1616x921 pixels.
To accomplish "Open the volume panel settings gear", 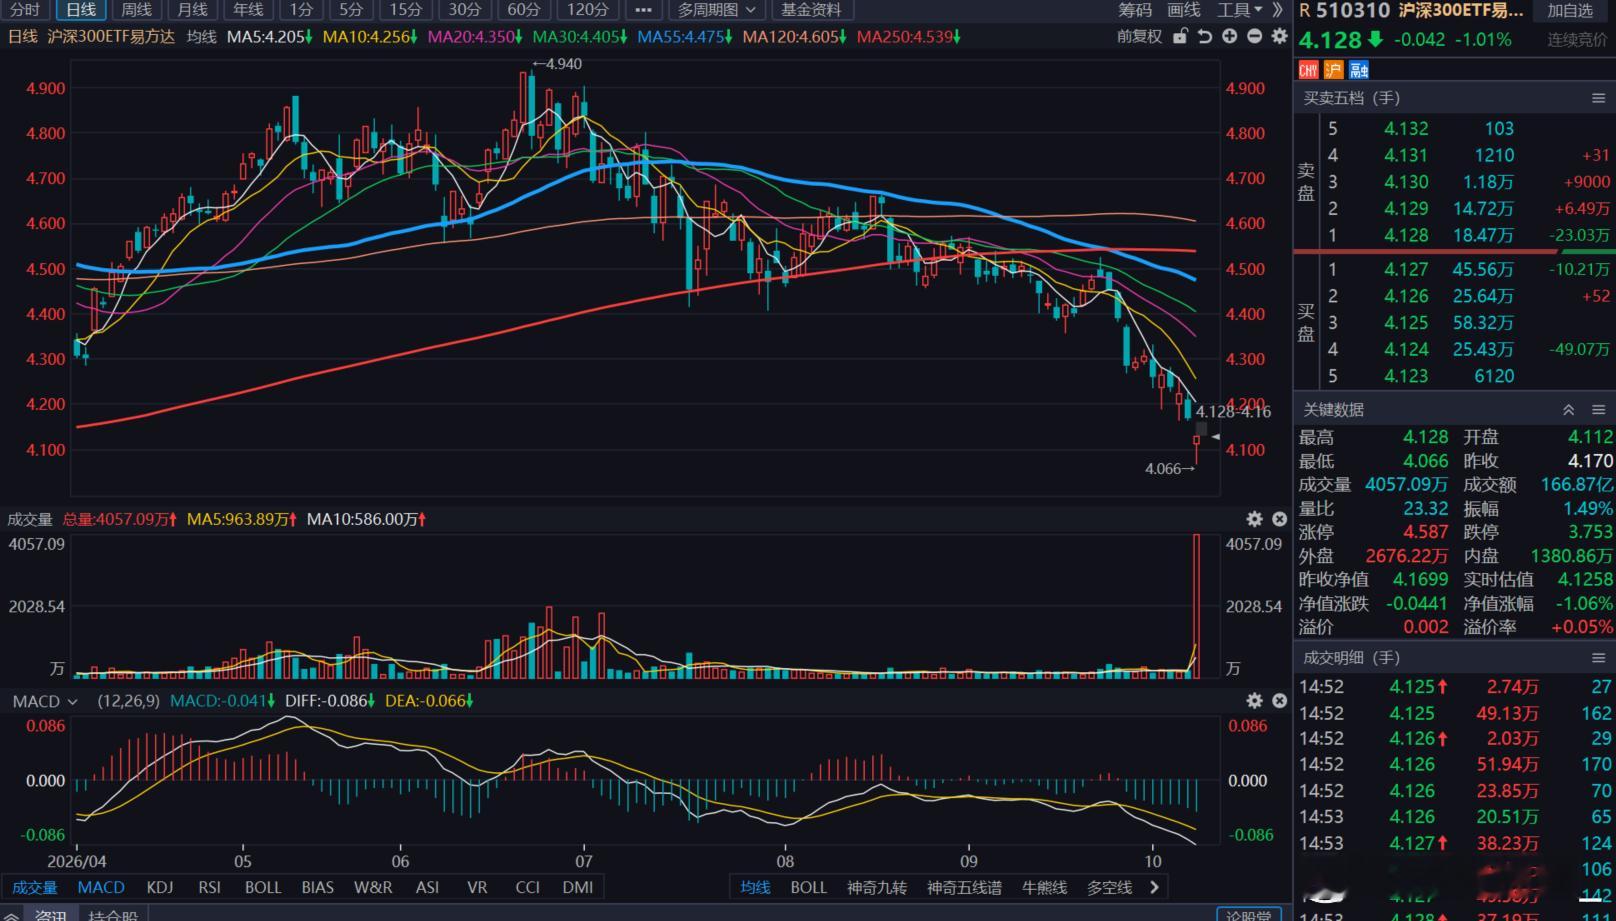I will [x=1254, y=519].
